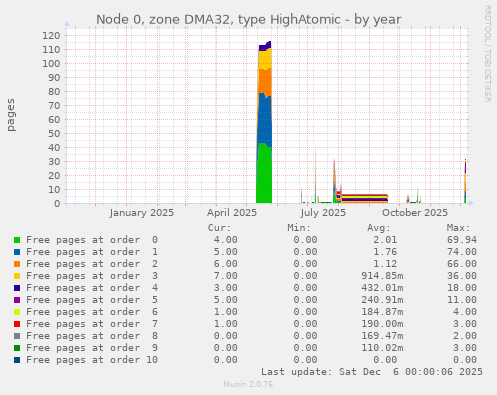
Task: Click 'Free pages at order 8' label
Action: tap(92, 336)
